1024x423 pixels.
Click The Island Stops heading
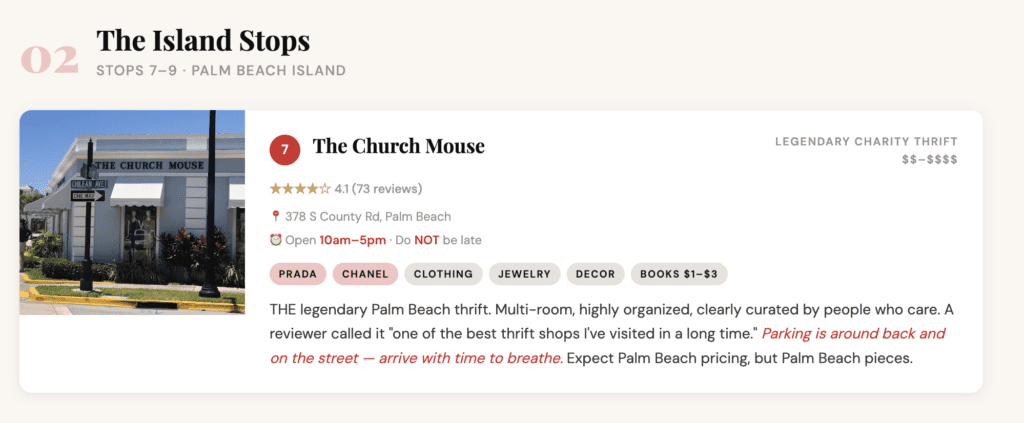tap(203, 41)
